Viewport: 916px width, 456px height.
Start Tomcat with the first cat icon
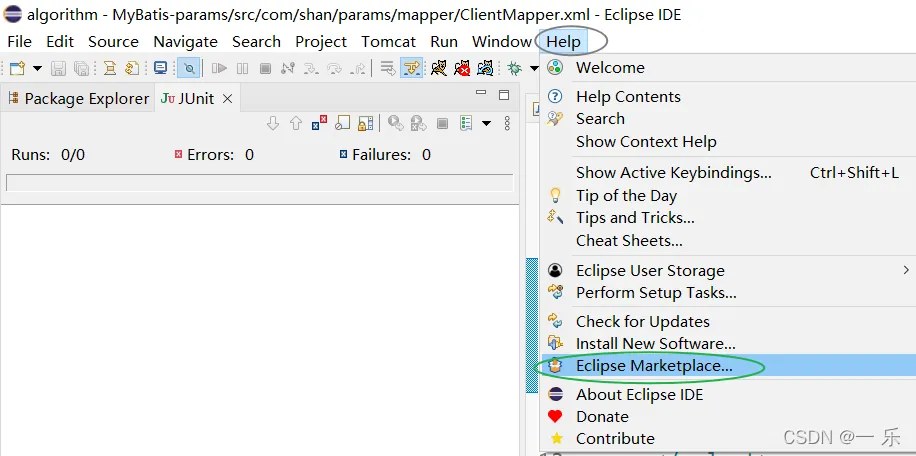point(439,68)
